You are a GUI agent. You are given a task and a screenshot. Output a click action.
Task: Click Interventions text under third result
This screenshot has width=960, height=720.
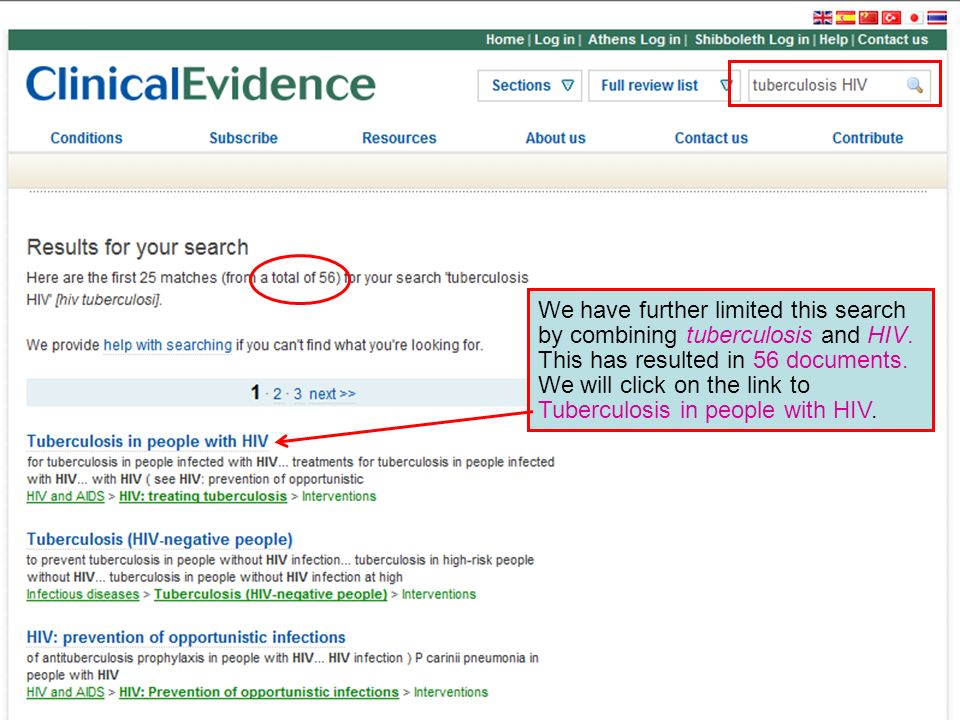click(x=451, y=692)
